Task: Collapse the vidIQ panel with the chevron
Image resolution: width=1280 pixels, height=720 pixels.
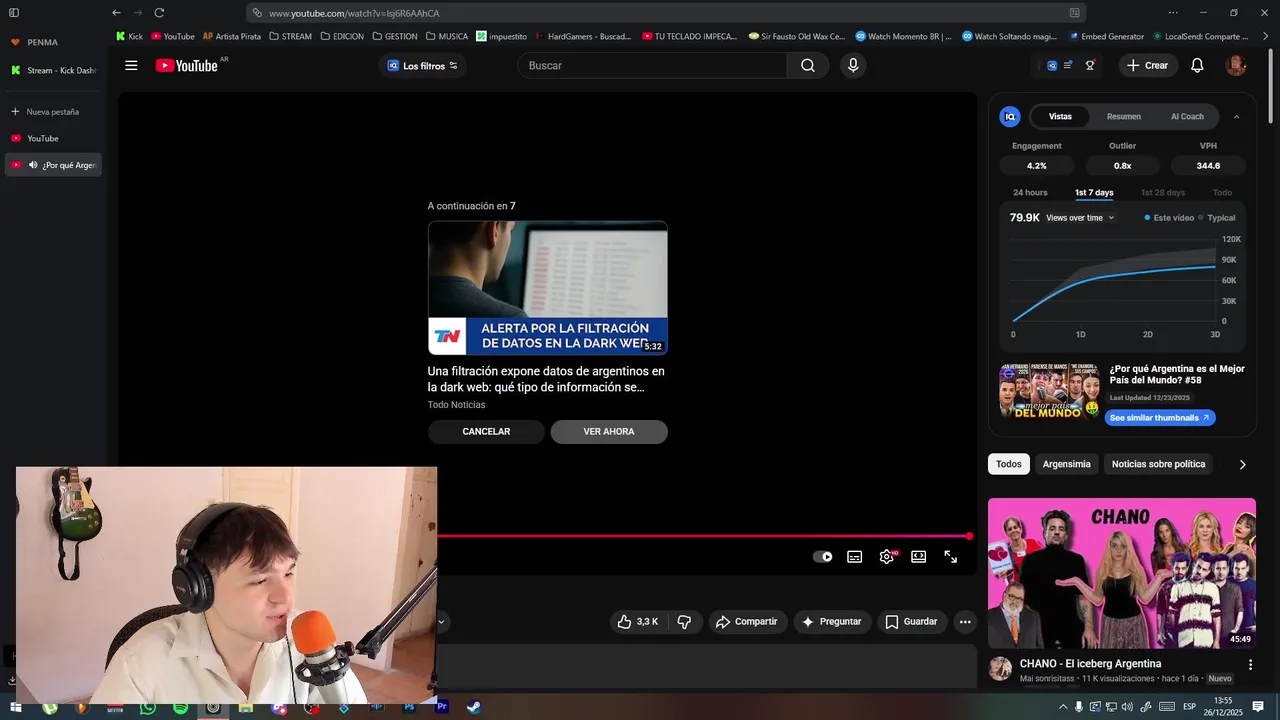Action: coord(1236,117)
